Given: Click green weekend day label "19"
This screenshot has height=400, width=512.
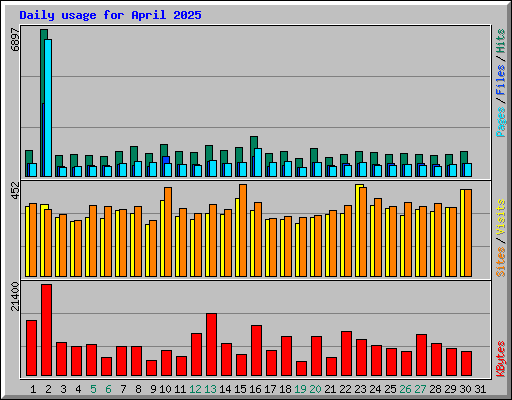Looking at the screenshot, I should [x=300, y=389].
